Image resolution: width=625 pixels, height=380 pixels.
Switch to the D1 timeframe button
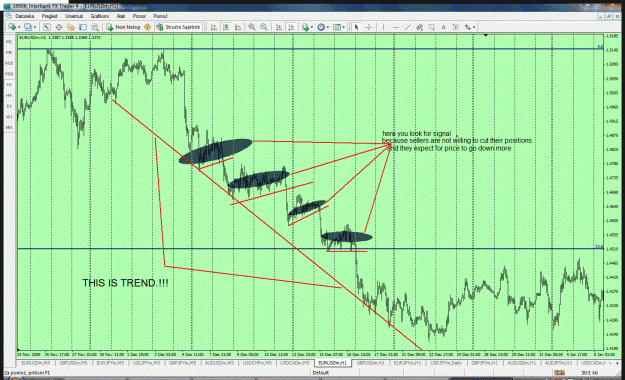[9, 106]
